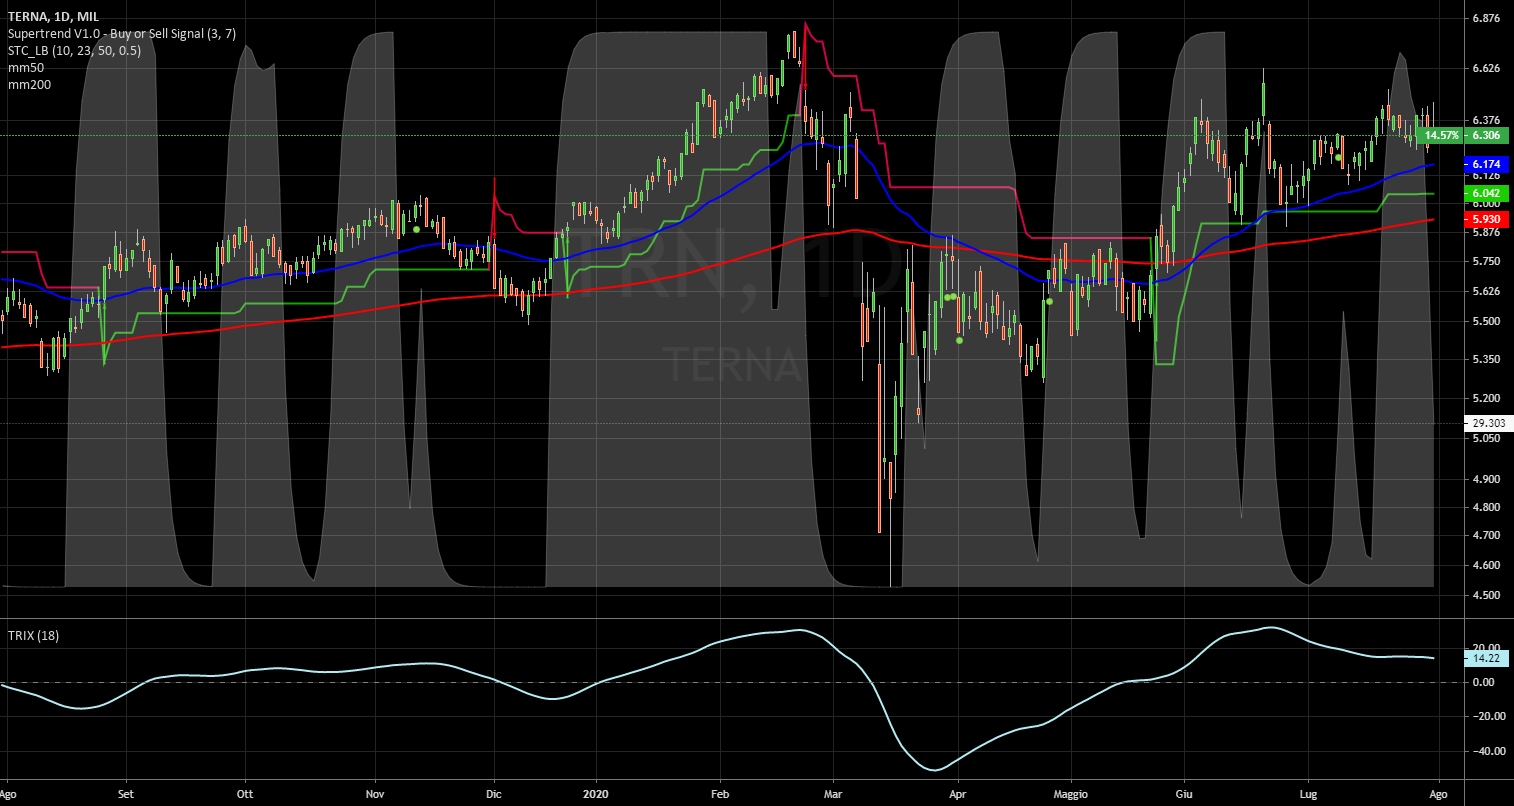
Task: Click 5.876 on the price axis
Action: pyautogui.click(x=1485, y=232)
